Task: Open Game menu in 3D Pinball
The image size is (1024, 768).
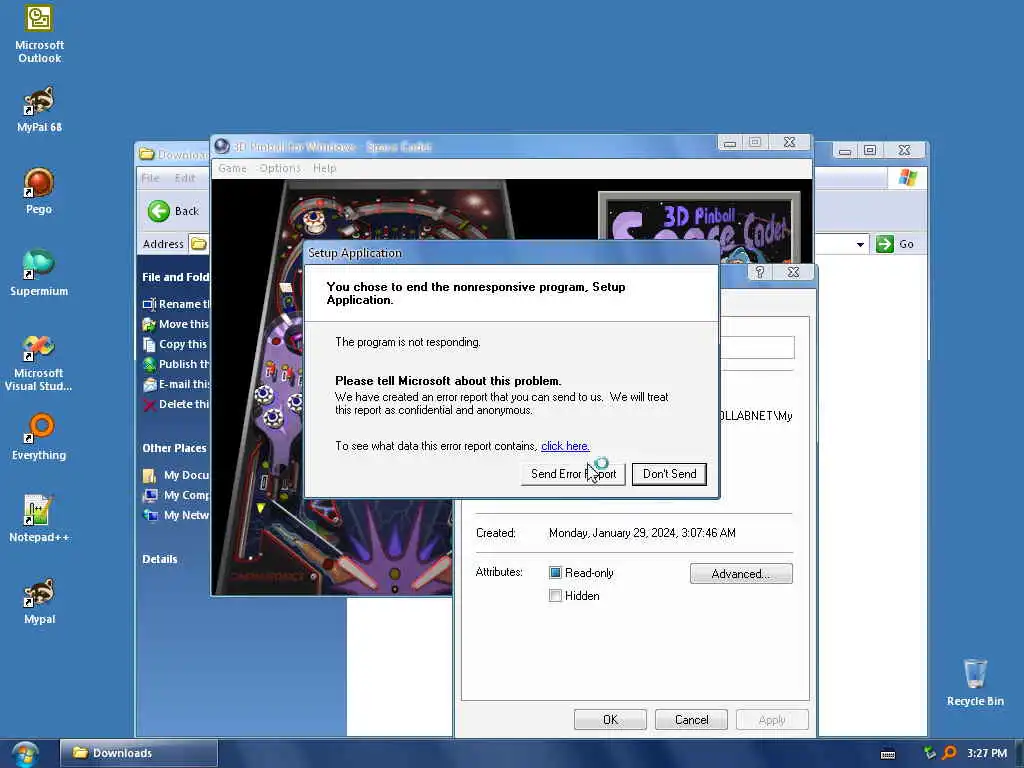Action: click(232, 168)
